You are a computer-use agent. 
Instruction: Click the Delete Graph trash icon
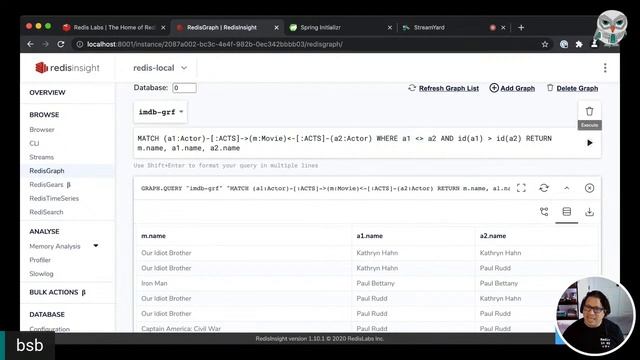tap(550, 88)
